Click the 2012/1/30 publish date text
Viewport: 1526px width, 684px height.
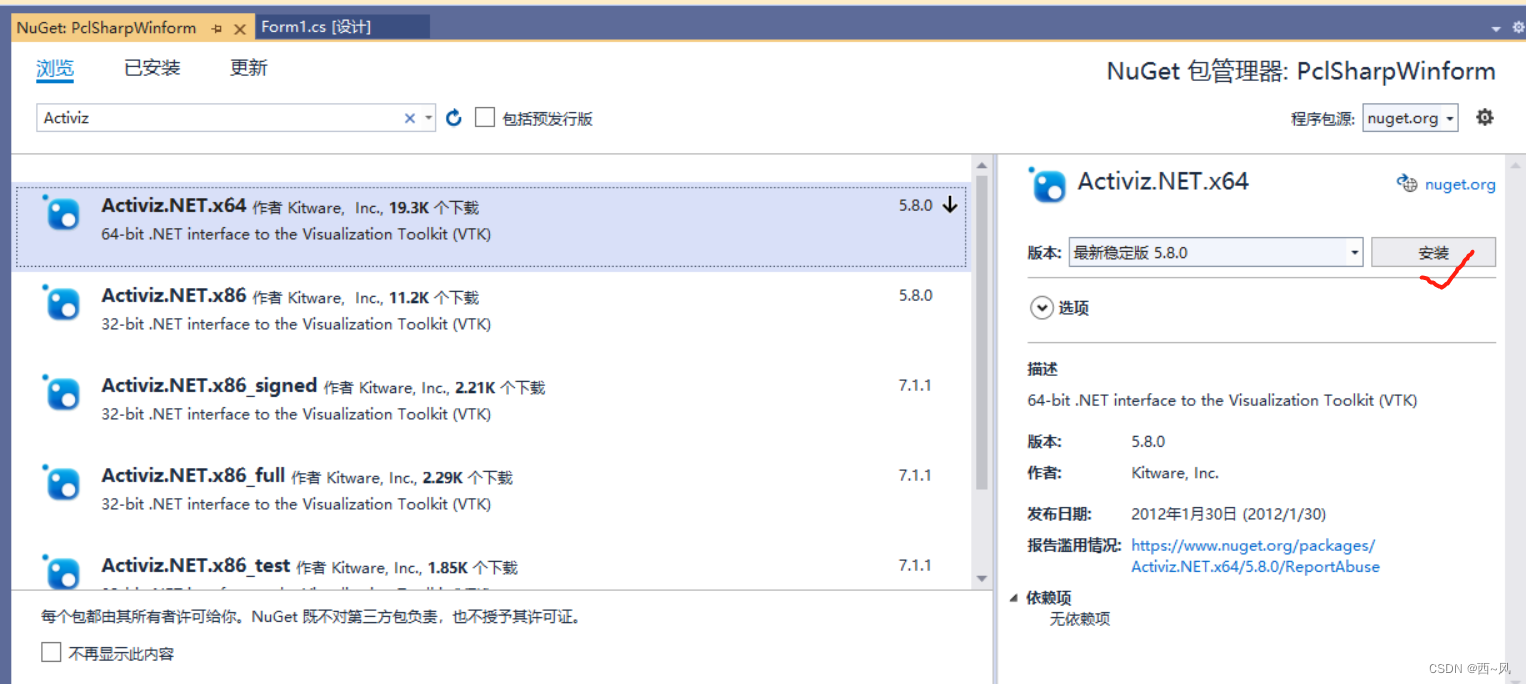[x=1228, y=514]
